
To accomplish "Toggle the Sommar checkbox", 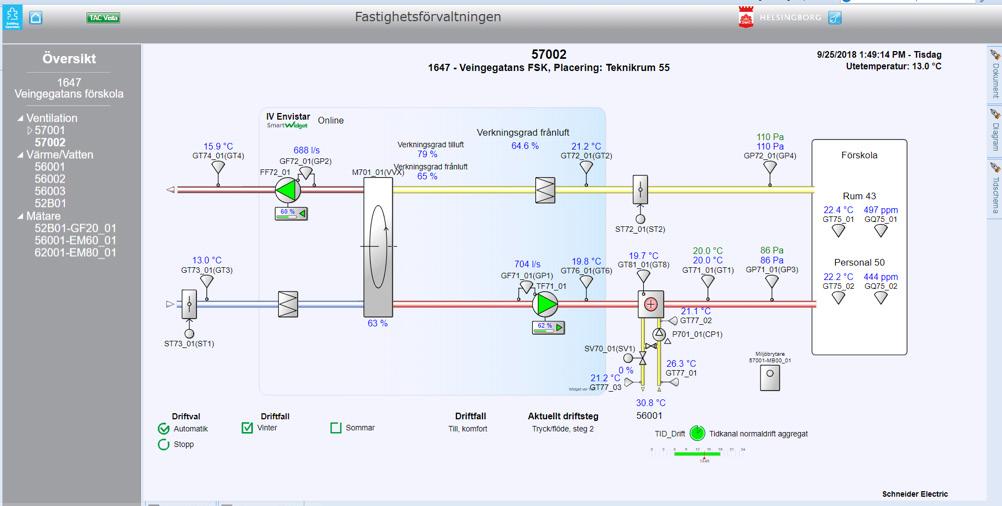I will (336, 428).
